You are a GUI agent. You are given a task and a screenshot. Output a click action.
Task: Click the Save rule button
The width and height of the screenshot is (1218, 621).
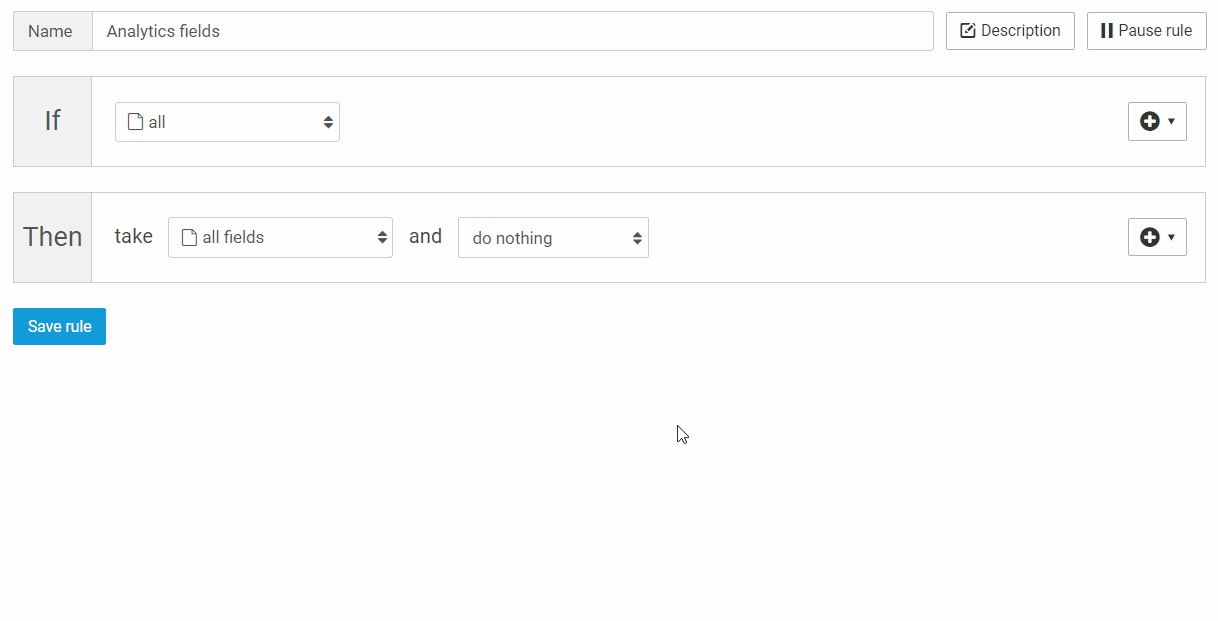[x=59, y=326]
